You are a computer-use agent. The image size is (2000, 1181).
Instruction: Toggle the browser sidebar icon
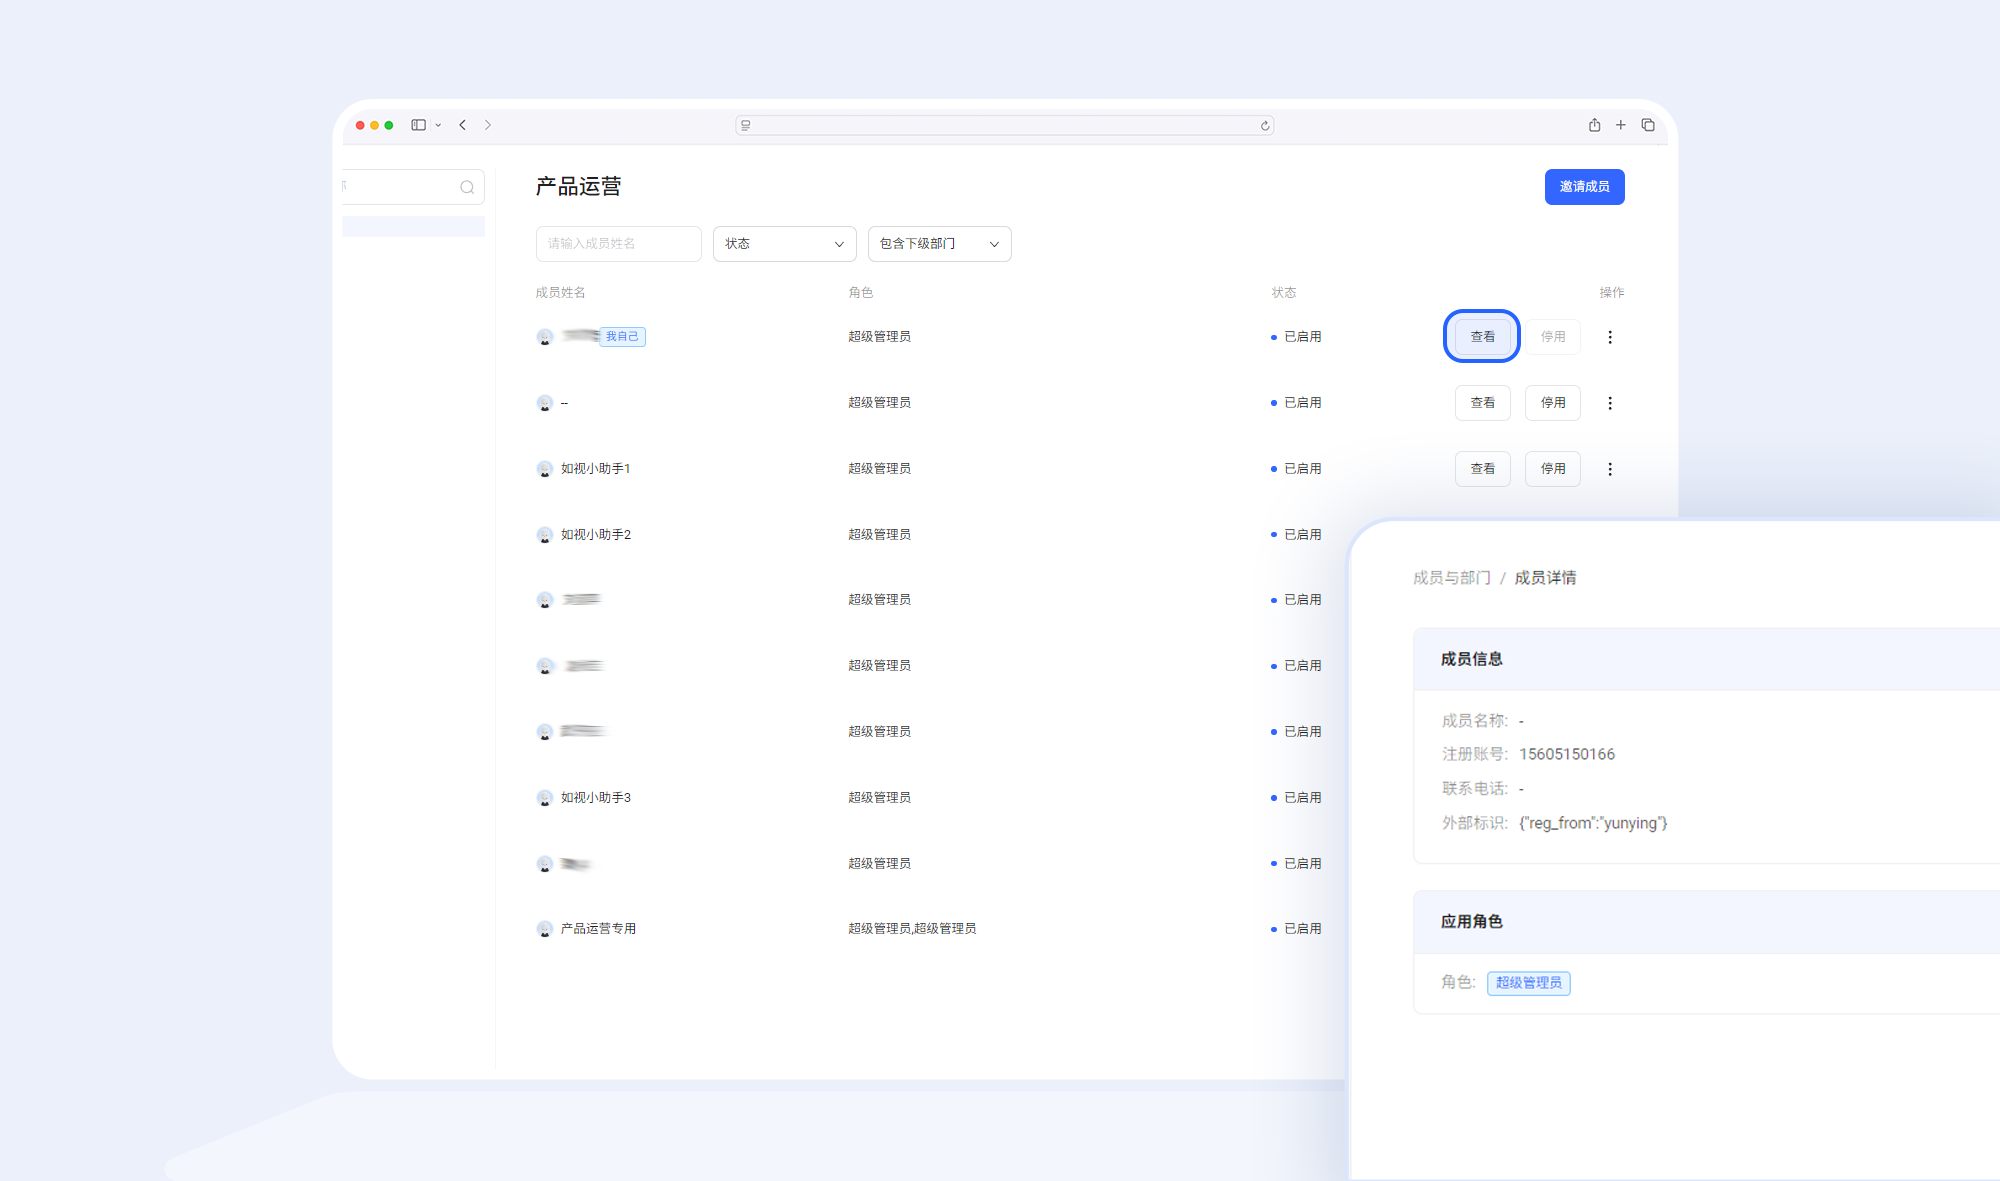419,125
